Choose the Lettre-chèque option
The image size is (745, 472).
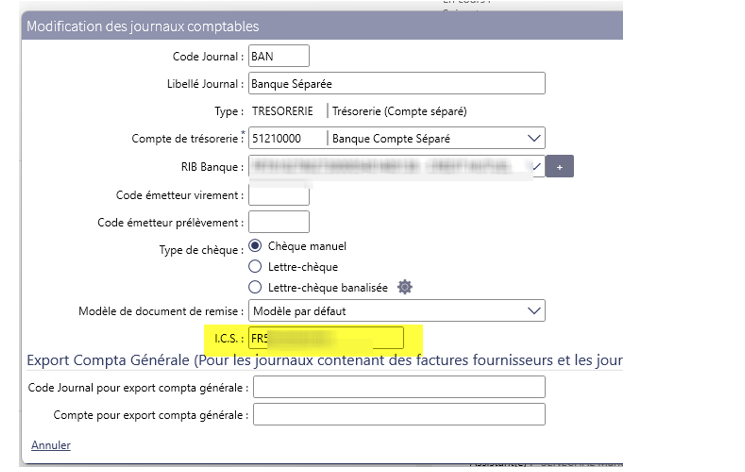254,267
